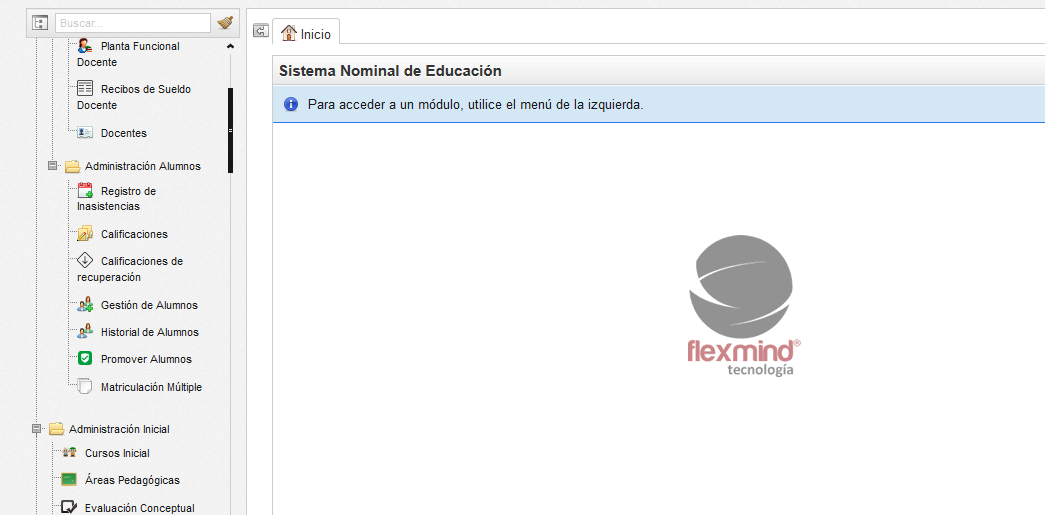Click the Calificaciones icon
This screenshot has height=515, width=1045.
coord(85,234)
